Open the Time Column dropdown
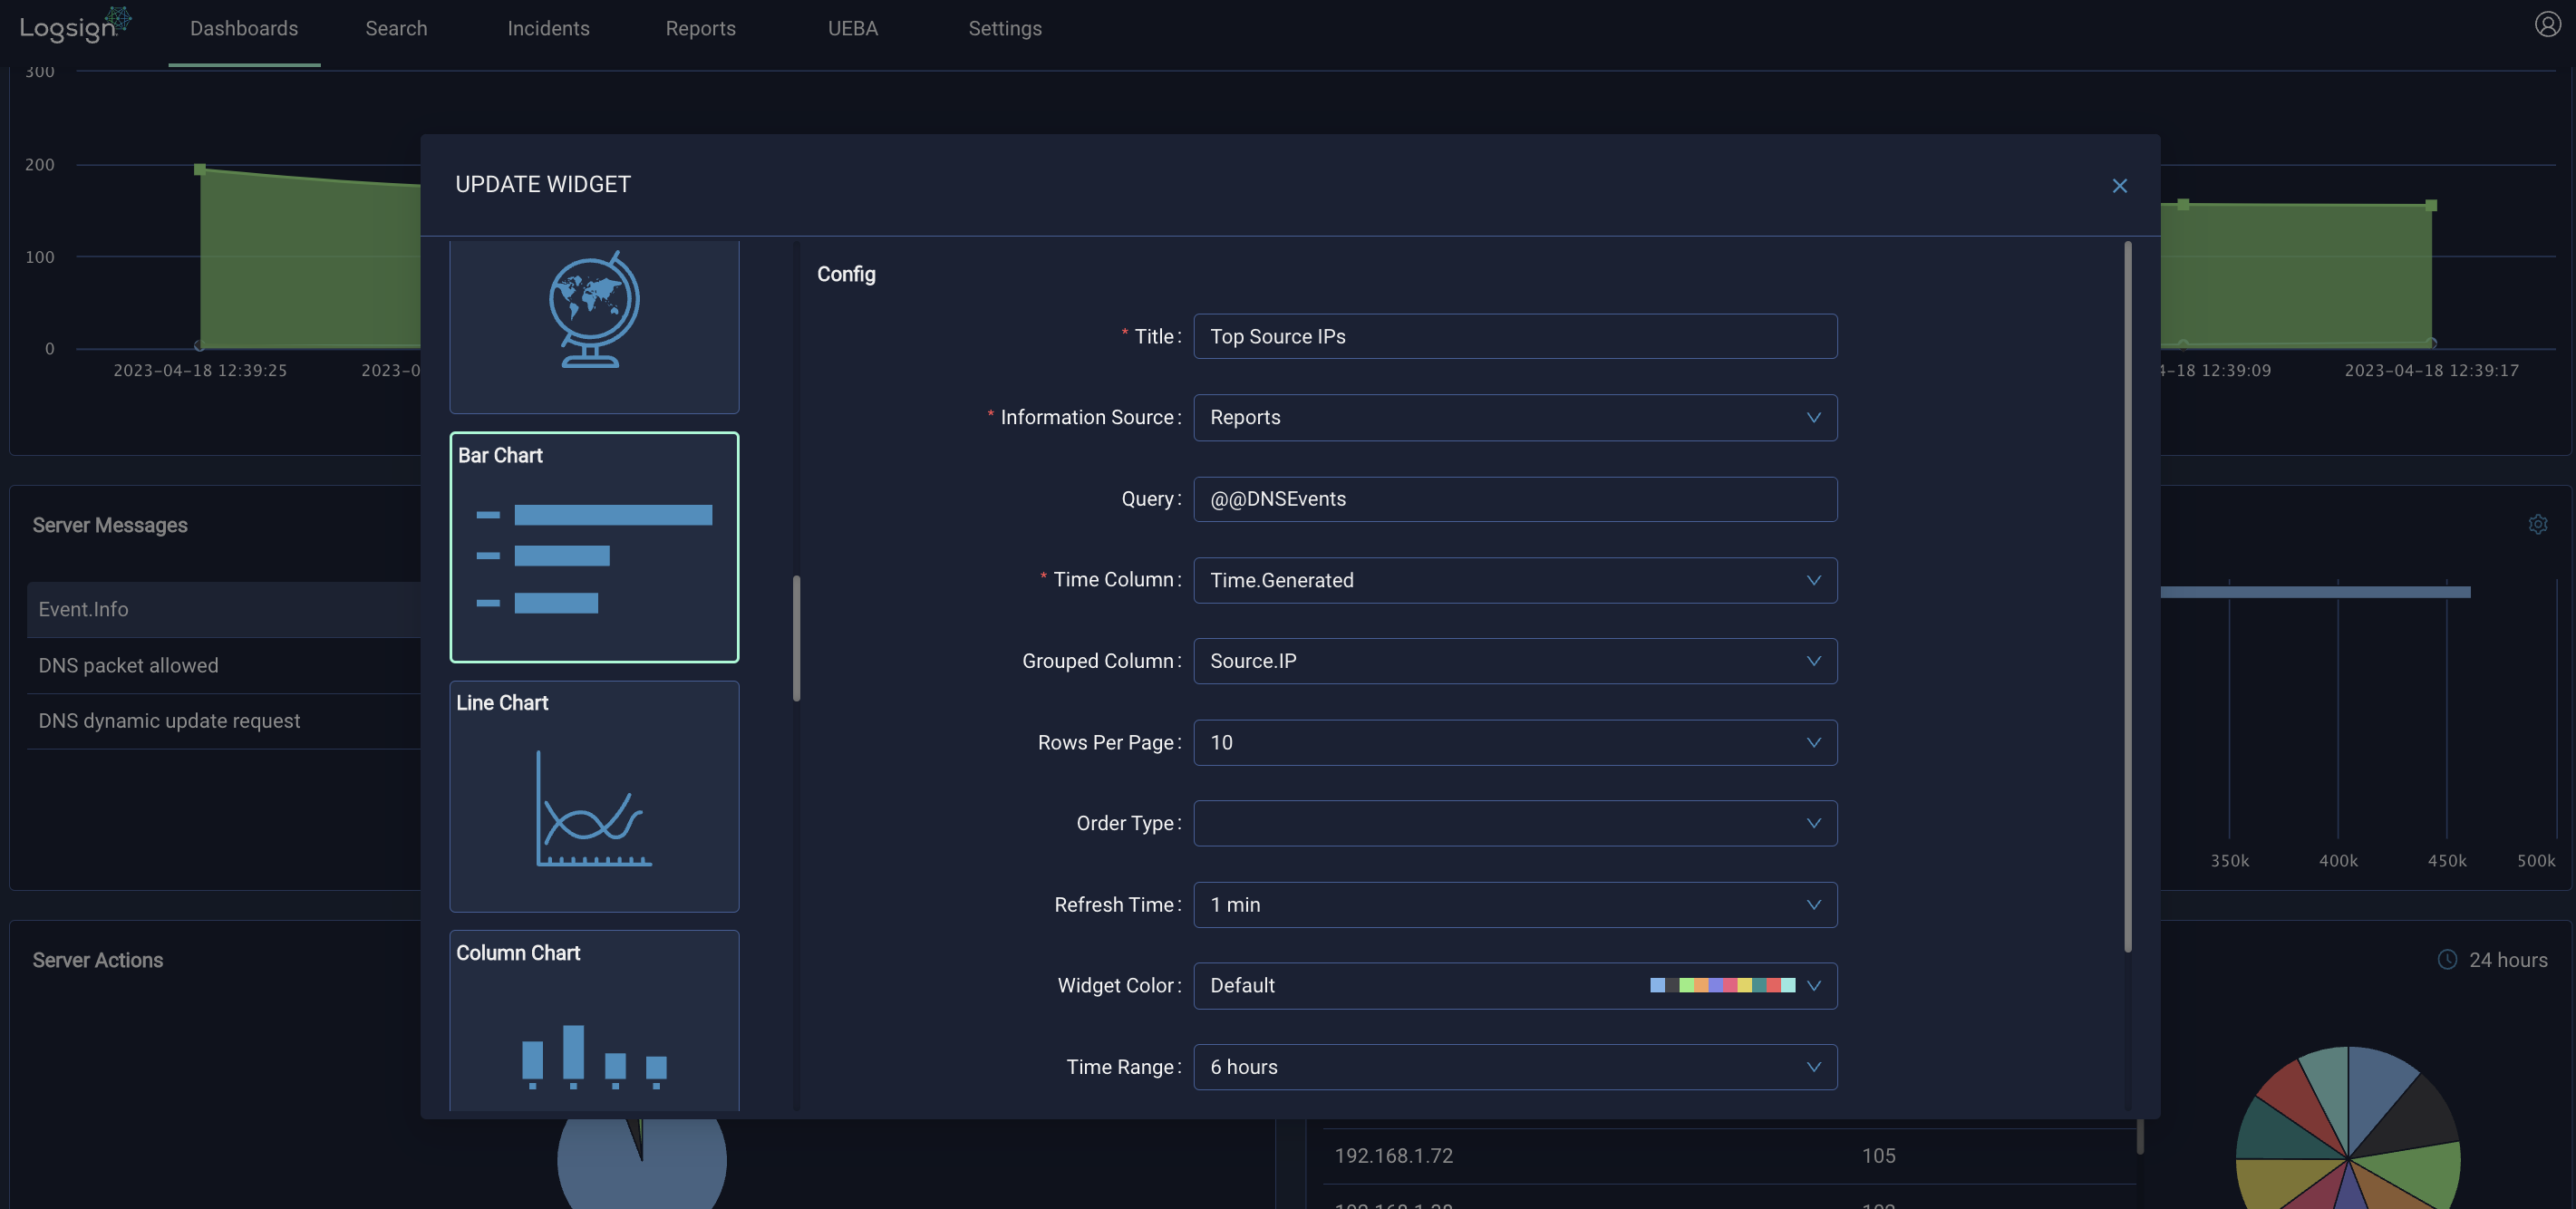Viewport: 2576px width, 1209px height. coord(1515,580)
